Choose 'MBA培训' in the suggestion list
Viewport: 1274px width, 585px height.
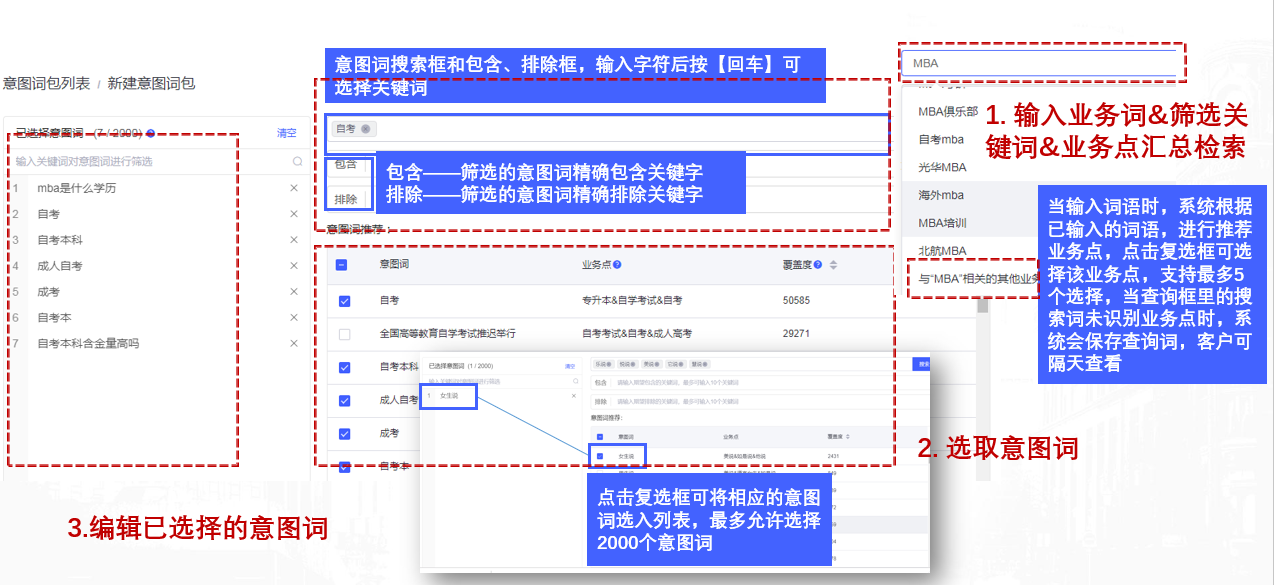[942, 222]
